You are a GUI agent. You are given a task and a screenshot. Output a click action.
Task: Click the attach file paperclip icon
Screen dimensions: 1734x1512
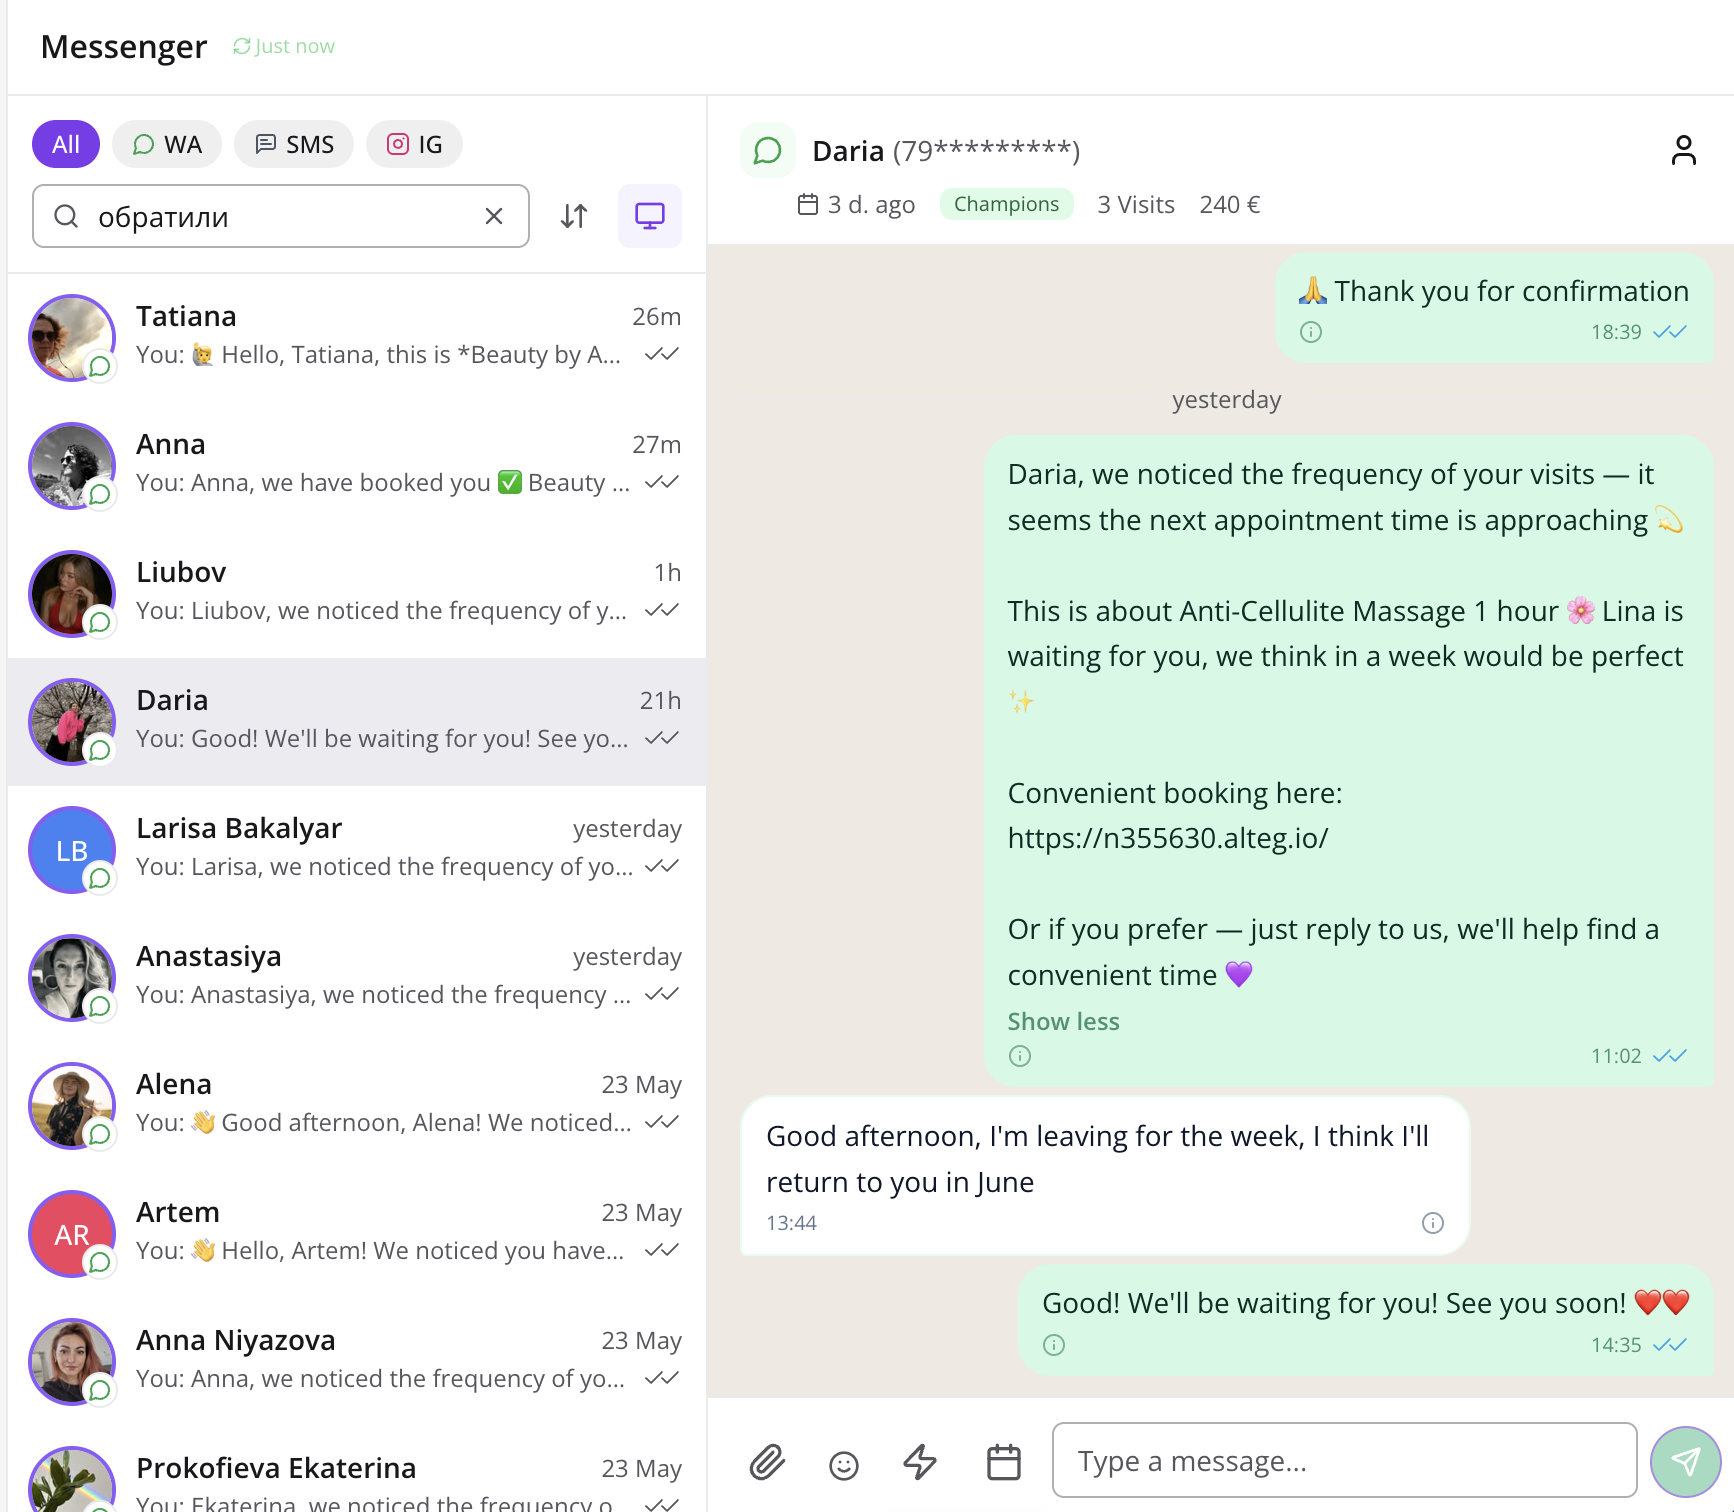click(x=767, y=1462)
